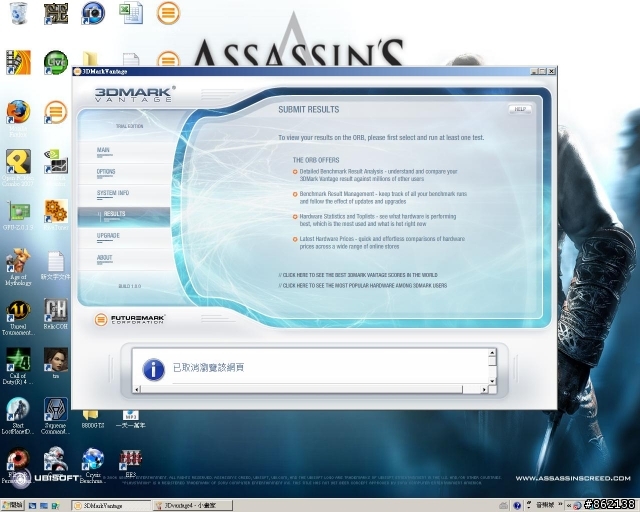Select the film-strip video shortcut icon
The image size is (640, 512).
click(x=18, y=62)
